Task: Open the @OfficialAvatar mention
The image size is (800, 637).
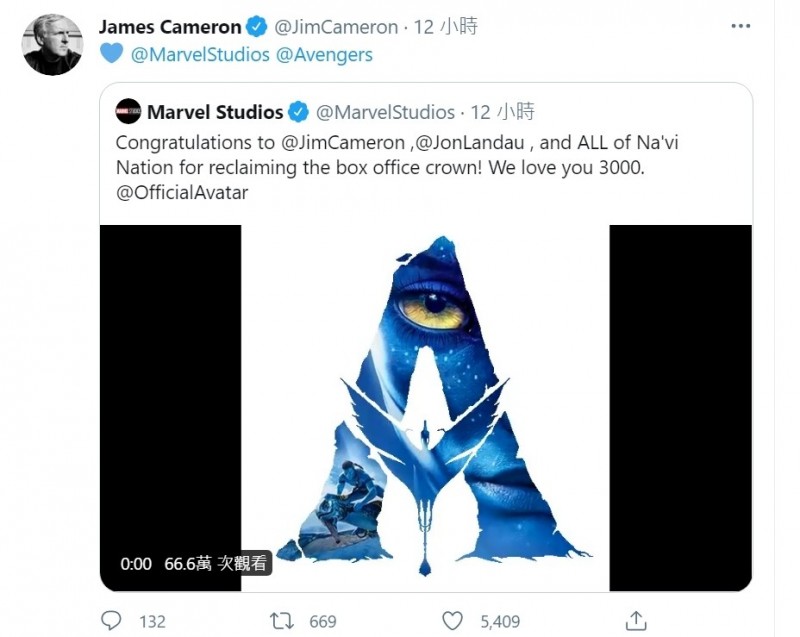Action: (x=182, y=192)
